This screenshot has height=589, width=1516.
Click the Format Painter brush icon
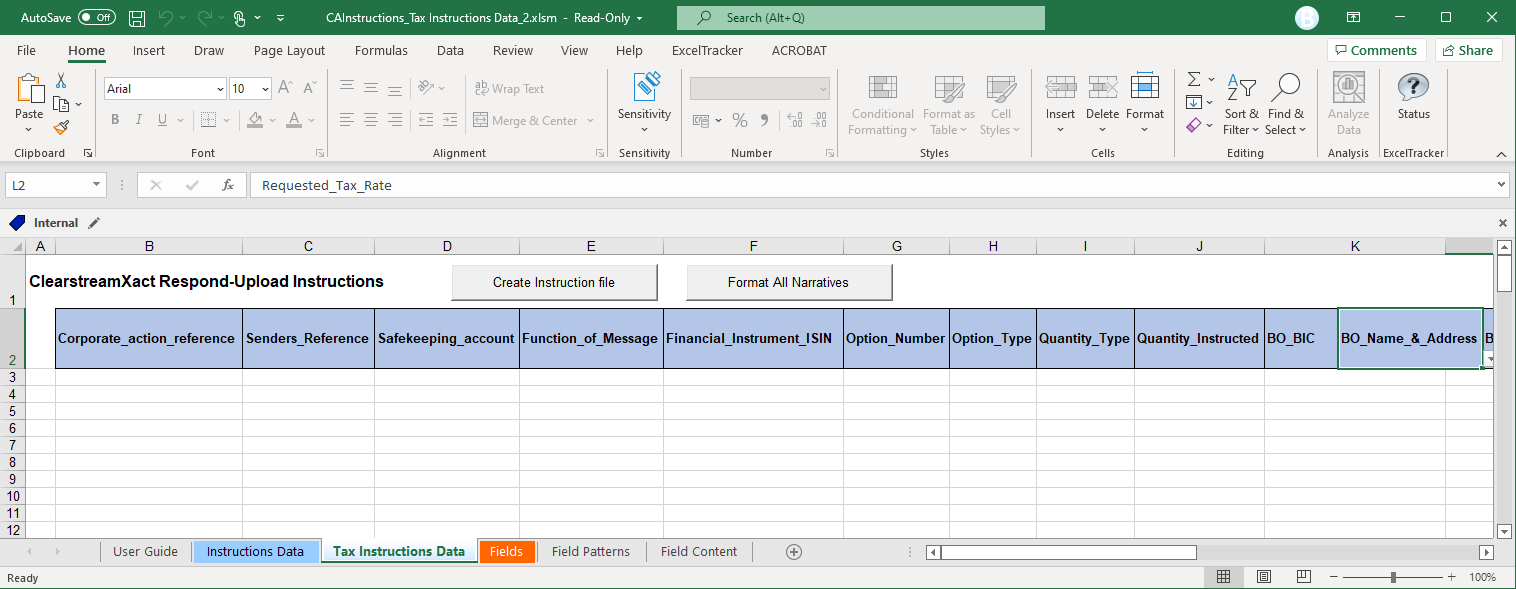tap(61, 128)
